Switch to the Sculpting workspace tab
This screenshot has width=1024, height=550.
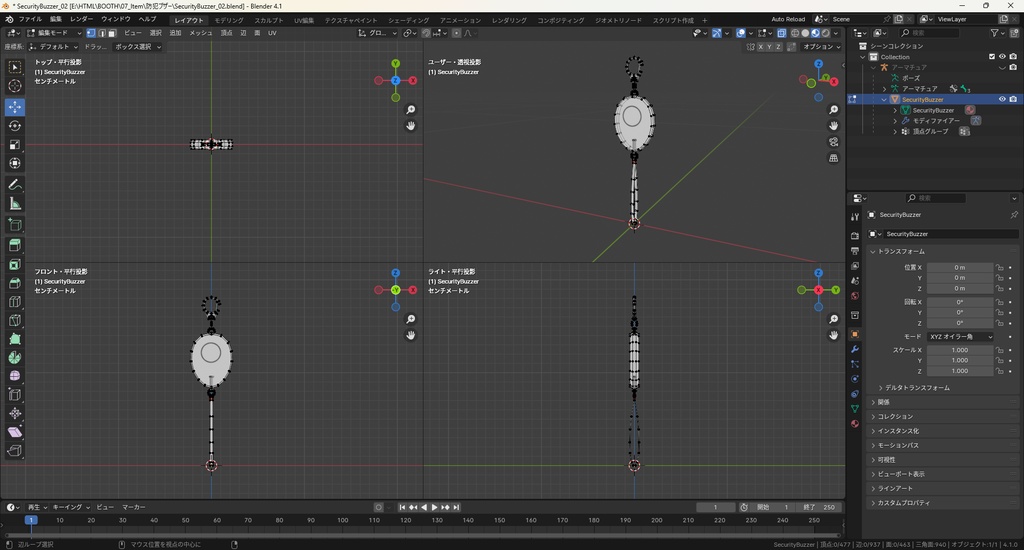tap(268, 20)
